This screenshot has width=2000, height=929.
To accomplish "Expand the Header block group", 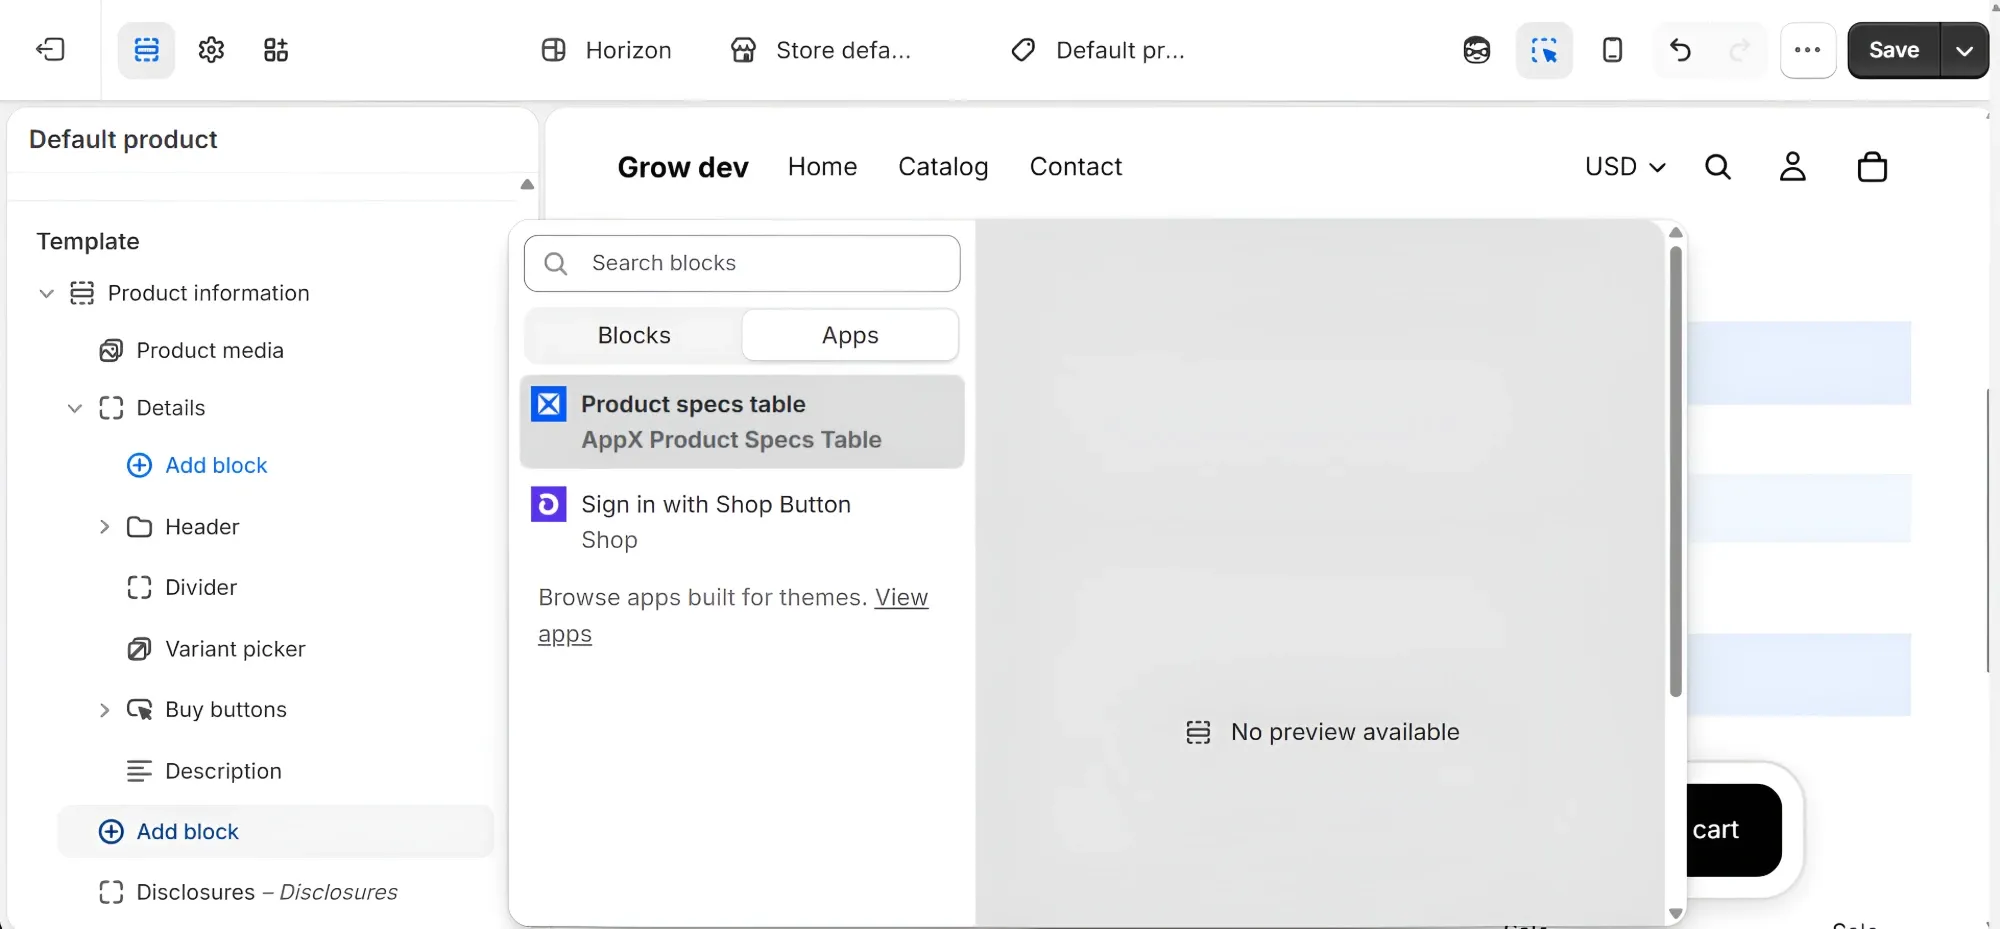I will coord(104,527).
